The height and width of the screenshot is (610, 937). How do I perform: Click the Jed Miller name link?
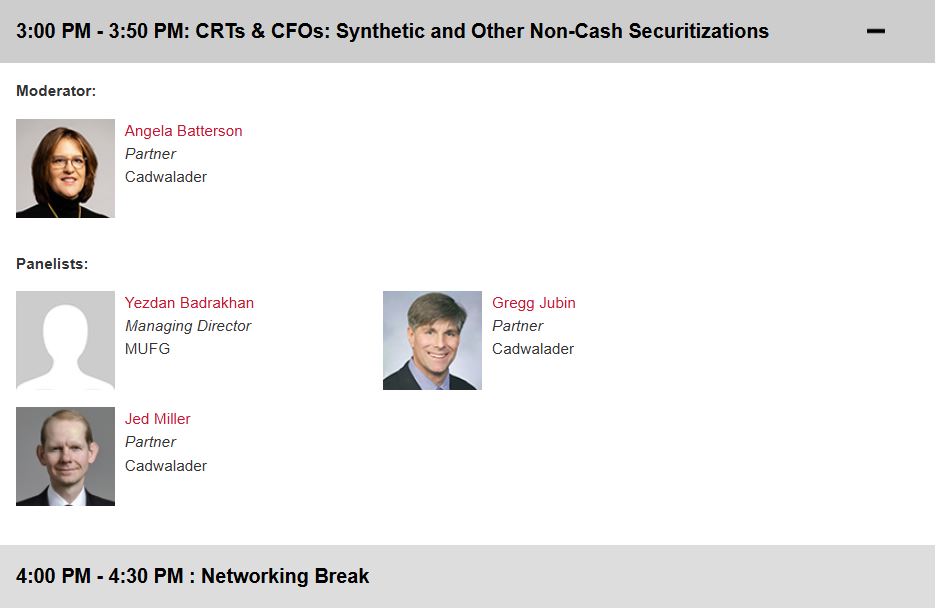click(157, 419)
